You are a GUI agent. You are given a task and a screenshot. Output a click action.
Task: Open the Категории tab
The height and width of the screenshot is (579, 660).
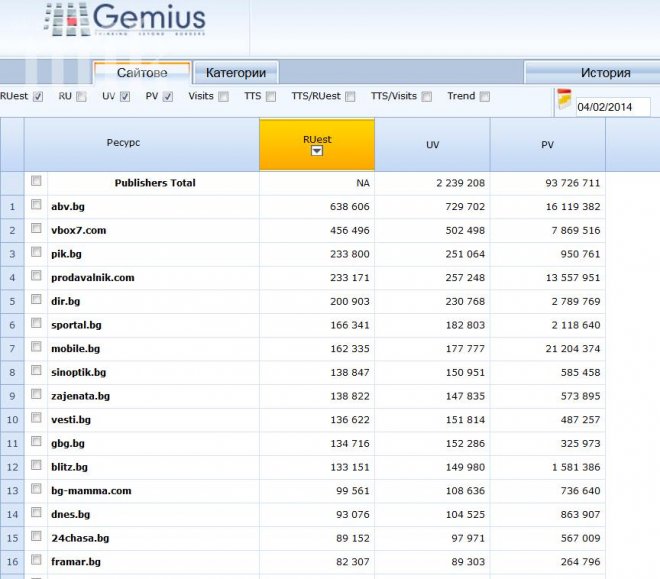(x=236, y=73)
